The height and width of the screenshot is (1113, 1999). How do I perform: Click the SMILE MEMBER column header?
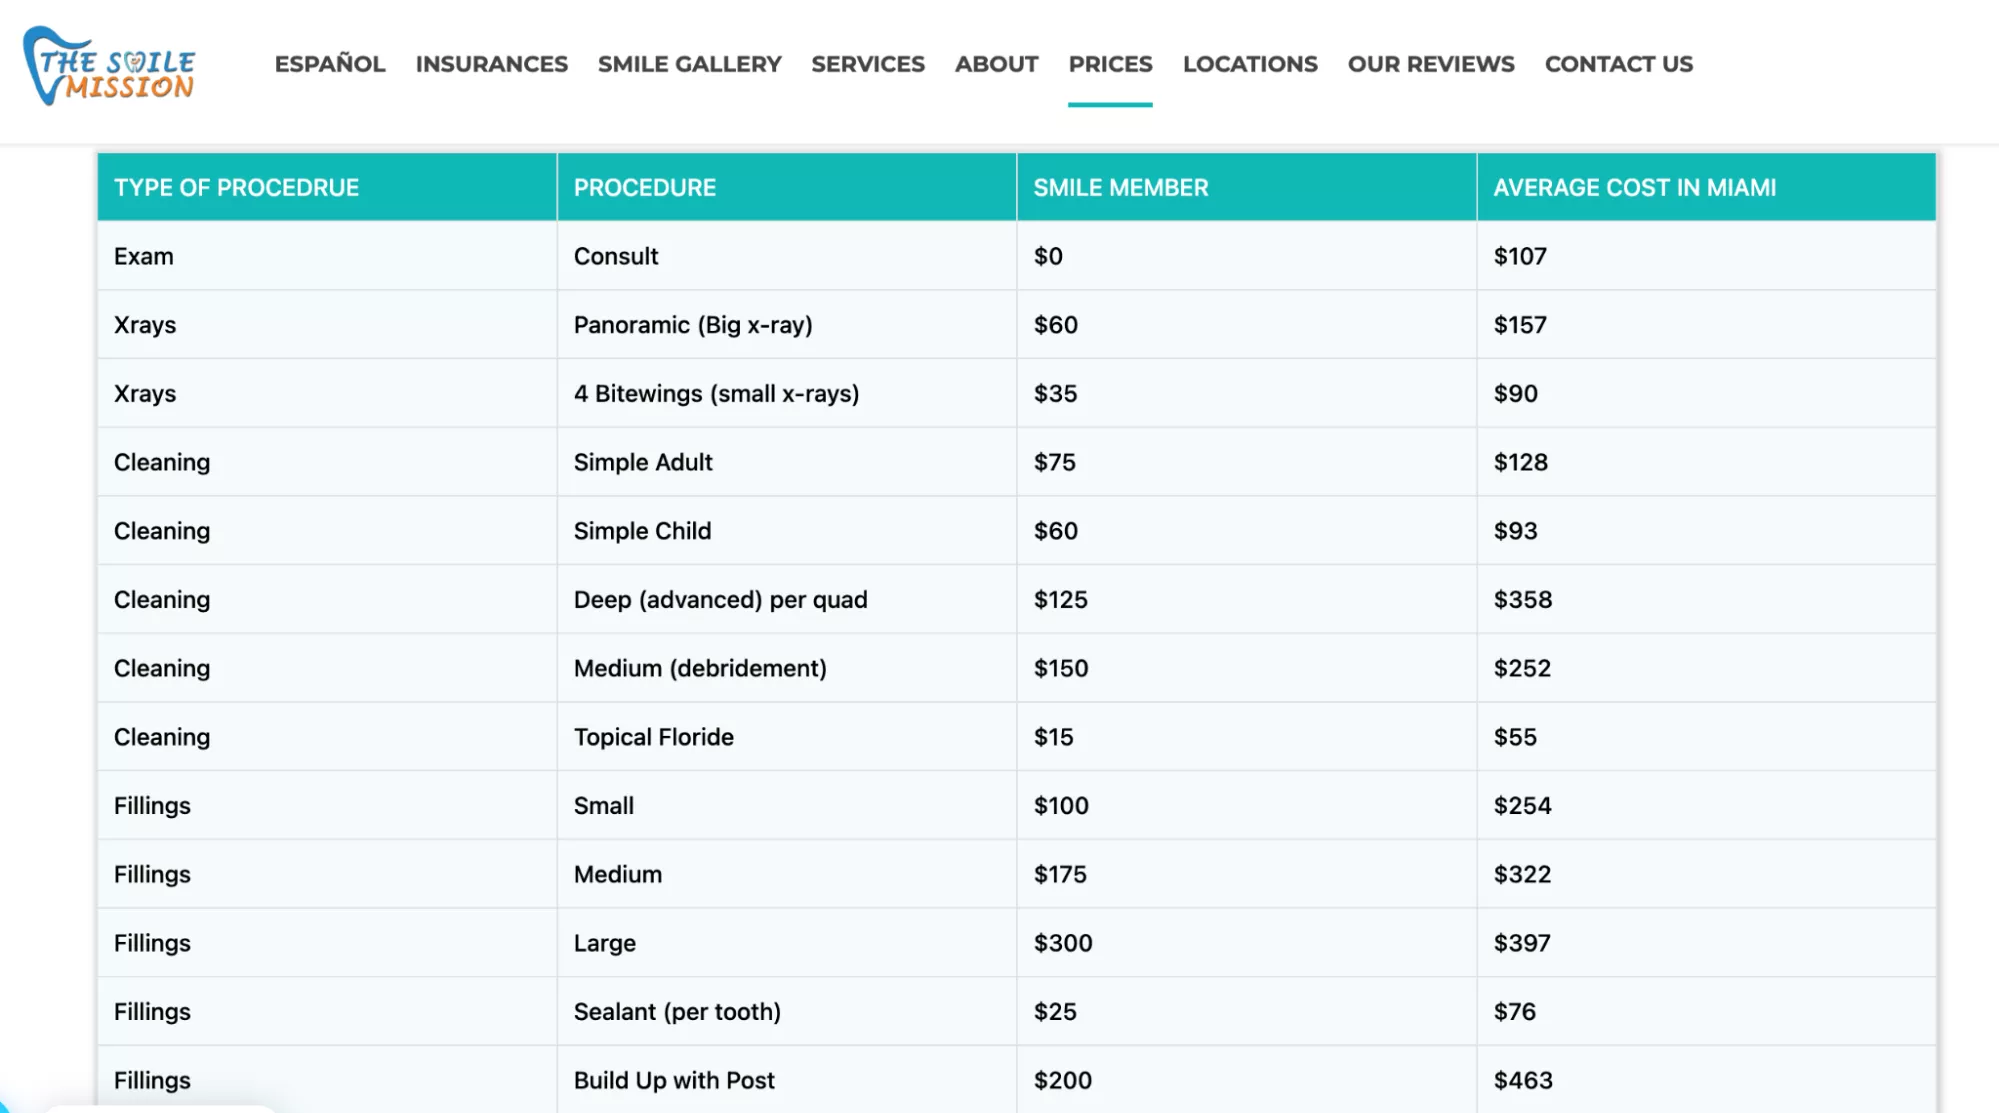coord(1120,187)
